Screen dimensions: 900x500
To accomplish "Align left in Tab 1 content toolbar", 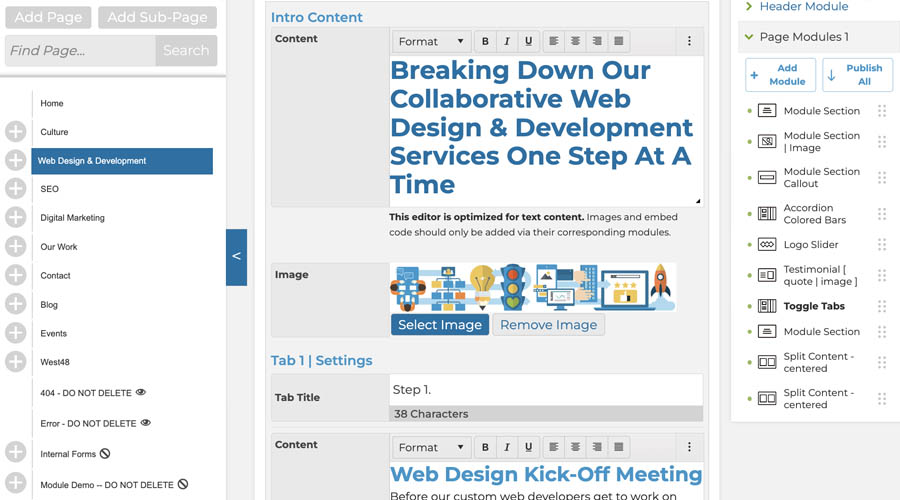I will click(554, 447).
